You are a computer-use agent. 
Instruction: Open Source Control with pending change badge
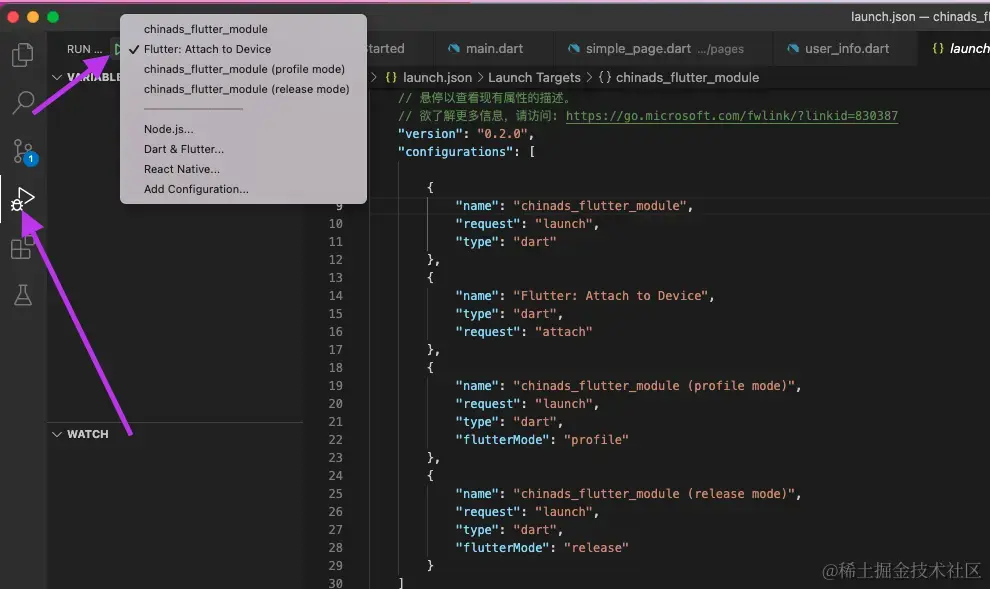click(22, 151)
